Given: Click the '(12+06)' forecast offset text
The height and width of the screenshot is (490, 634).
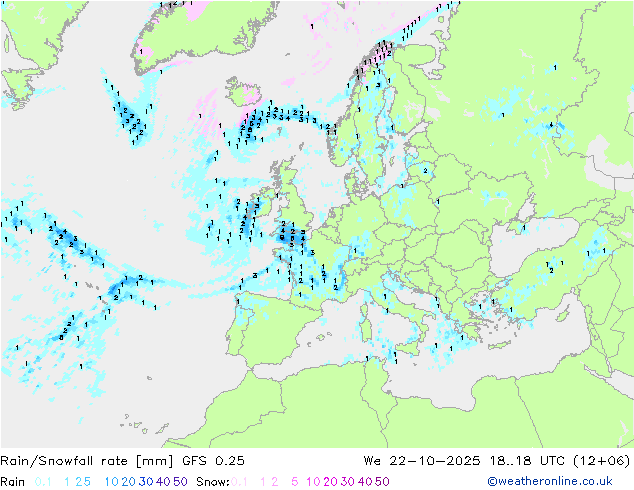Looking at the screenshot, I should tap(602, 461).
